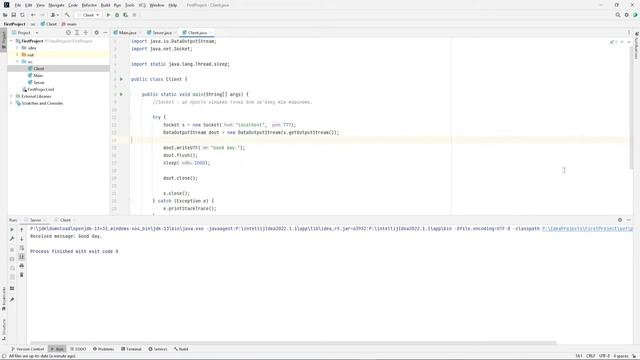
Task: Collapse the FirstProject root node
Action: (12, 41)
